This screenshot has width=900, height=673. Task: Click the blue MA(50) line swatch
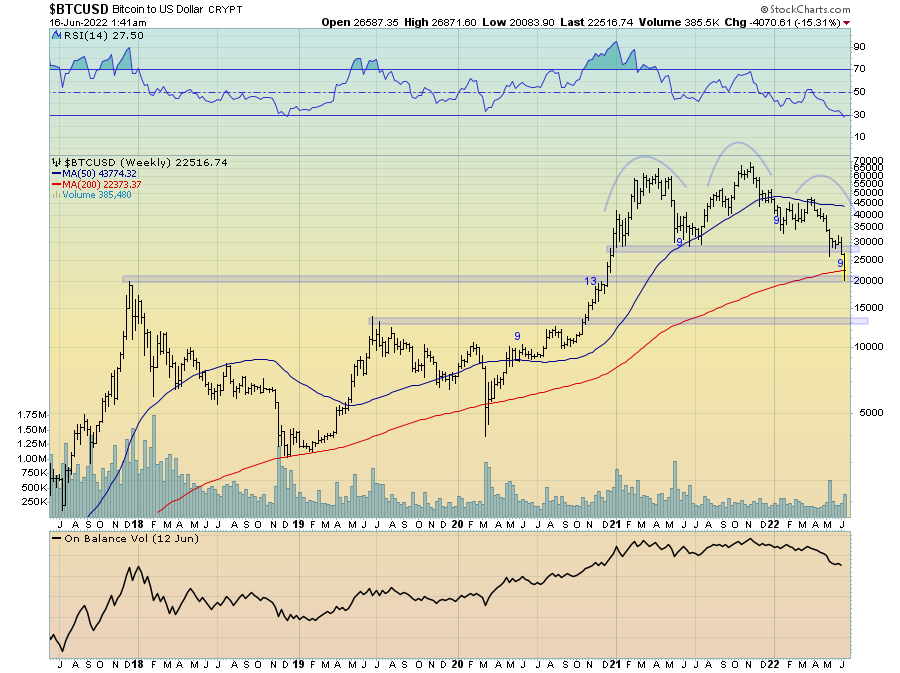coord(56,174)
